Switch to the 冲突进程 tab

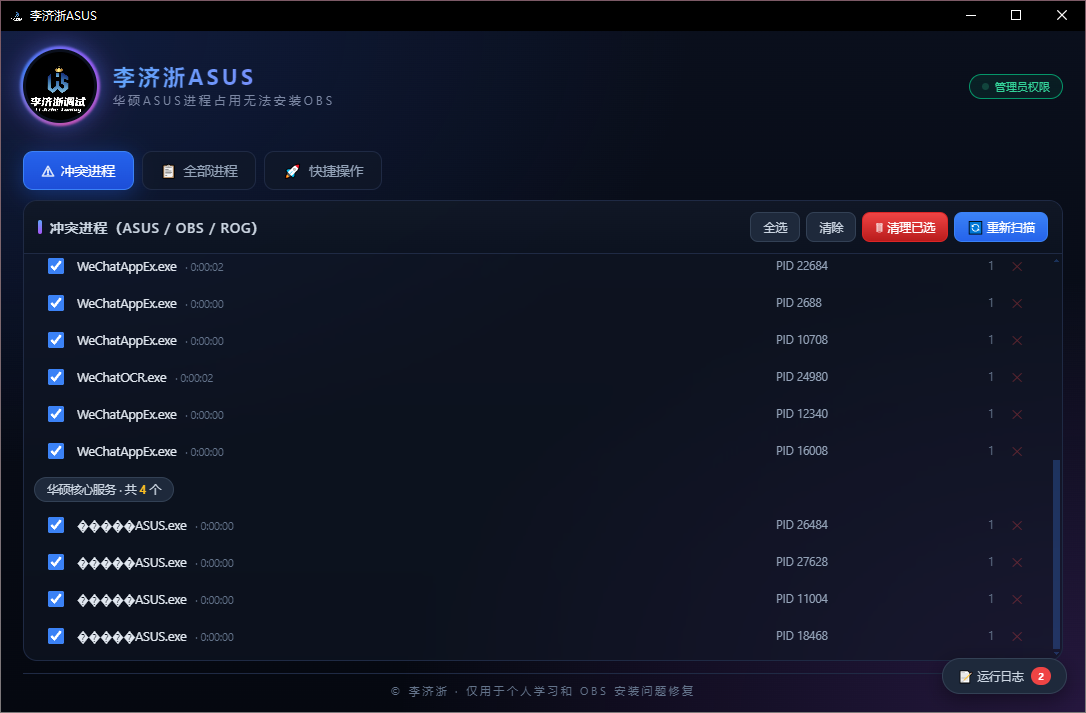[78, 170]
